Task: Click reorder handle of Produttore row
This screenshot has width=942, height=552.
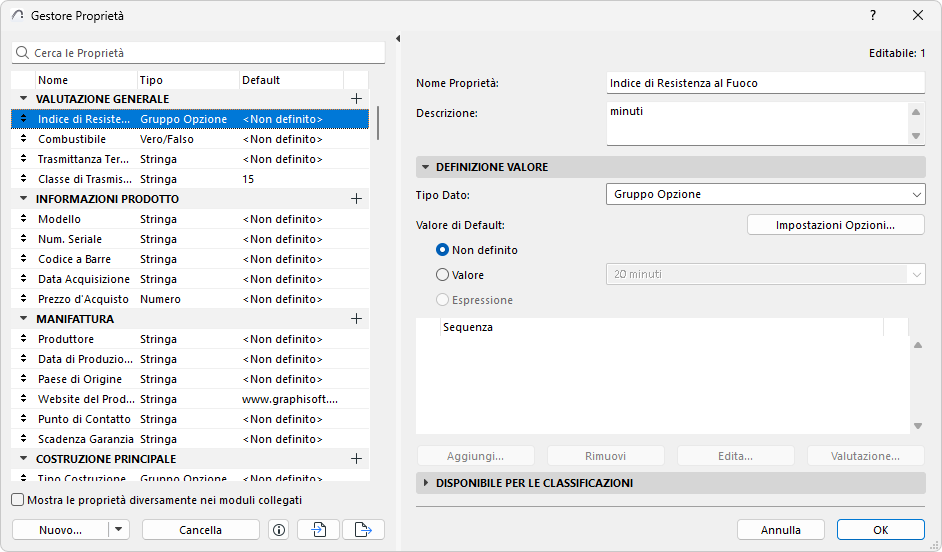Action: pyautogui.click(x=23, y=339)
